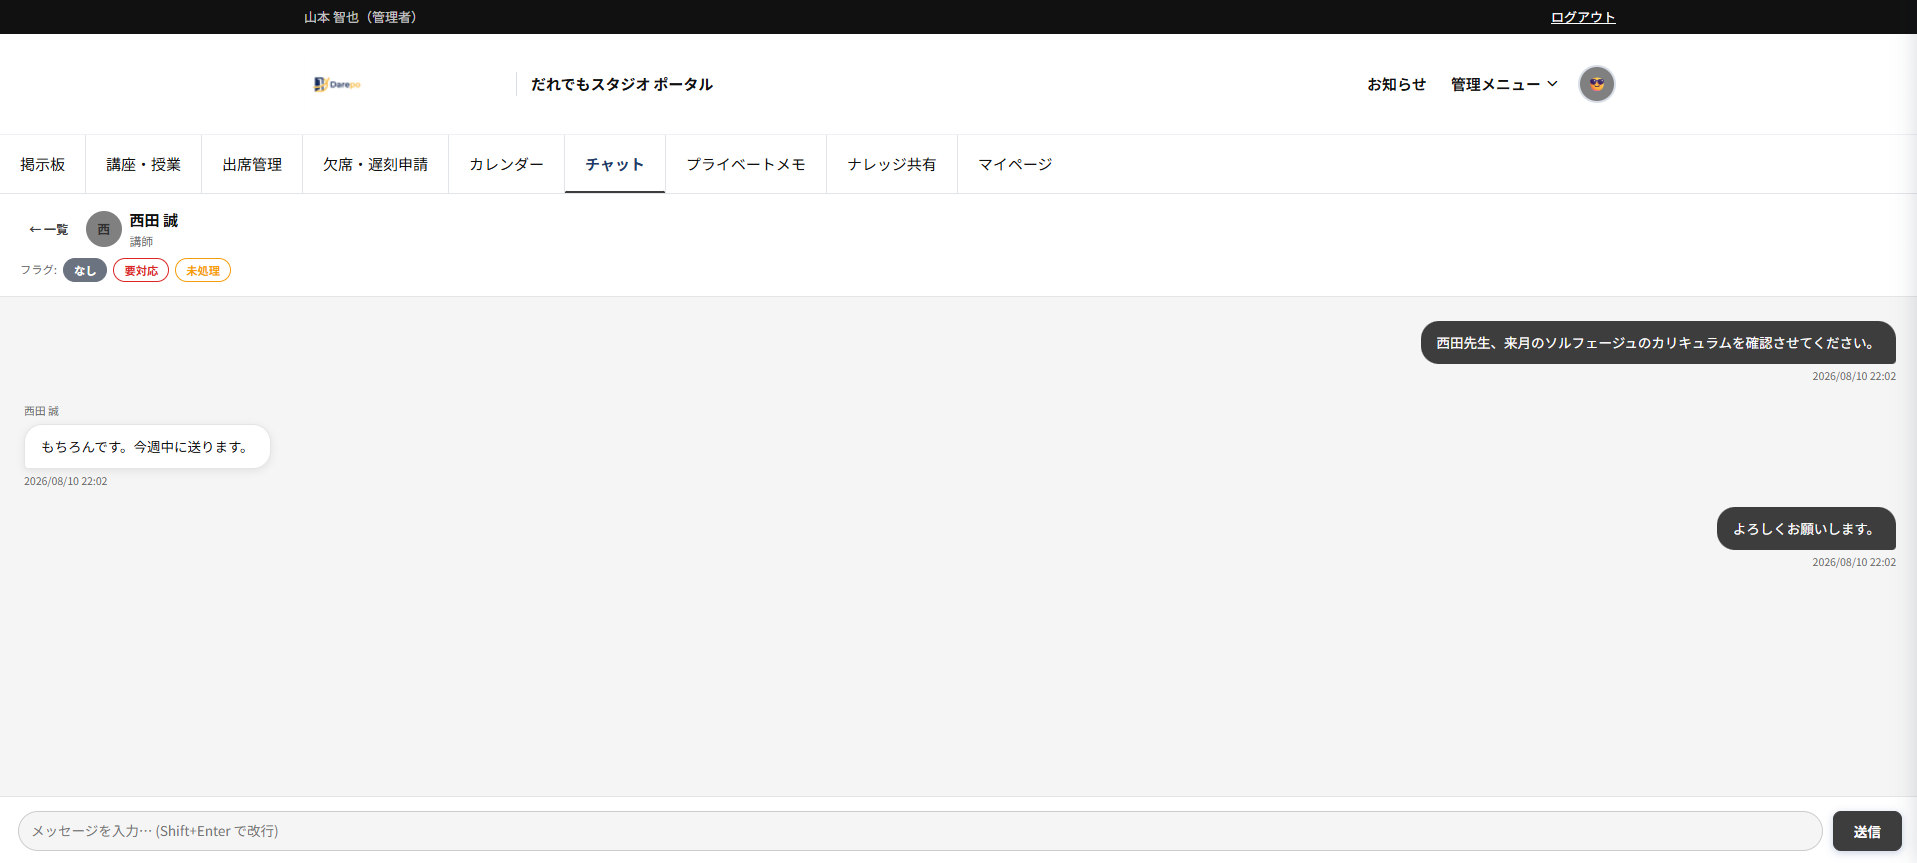Switch to the 講座・授業 tab
Image resolution: width=1917 pixels, height=863 pixels.
click(x=144, y=164)
